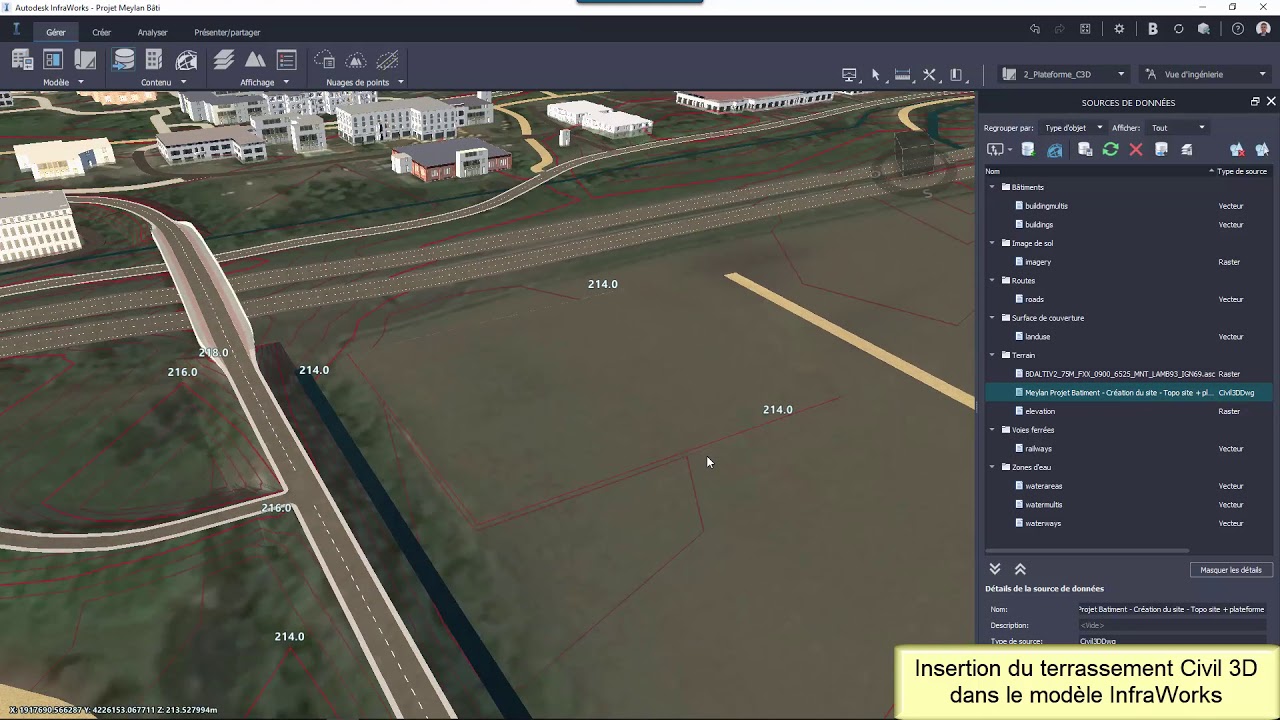Image resolution: width=1280 pixels, height=720 pixels.
Task: Click the proposals sheet icon in Modèle group
Action: (x=85, y=60)
